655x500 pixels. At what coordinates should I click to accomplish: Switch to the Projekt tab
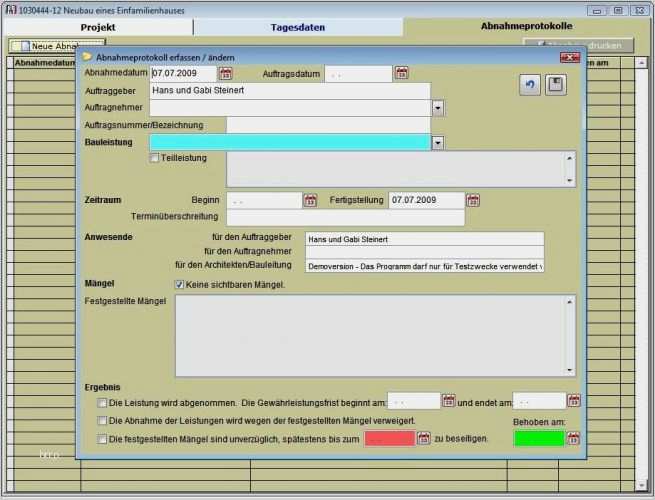[x=97, y=27]
